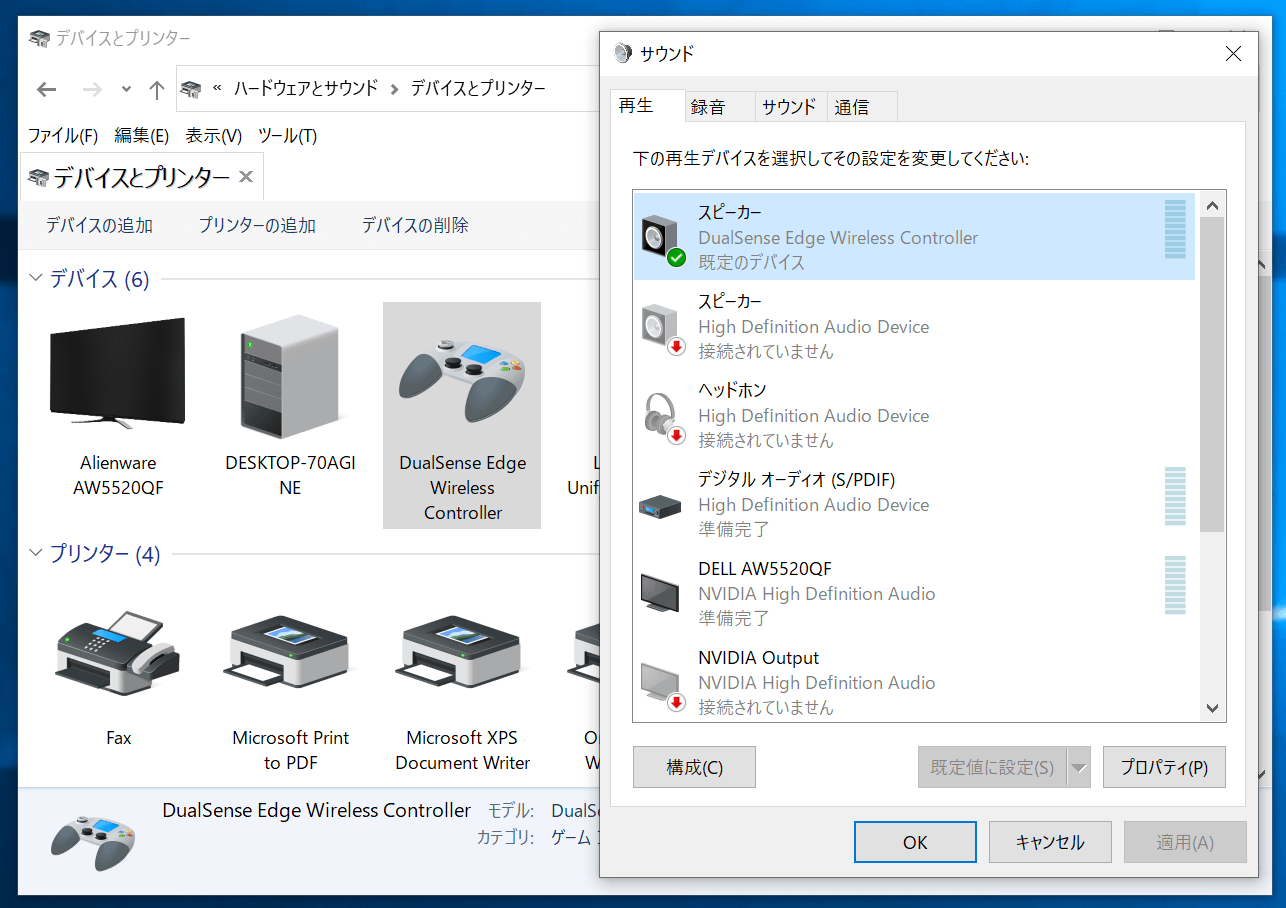The height and width of the screenshot is (908, 1286).
Task: Click the 構成(C) button
Action: pos(694,767)
